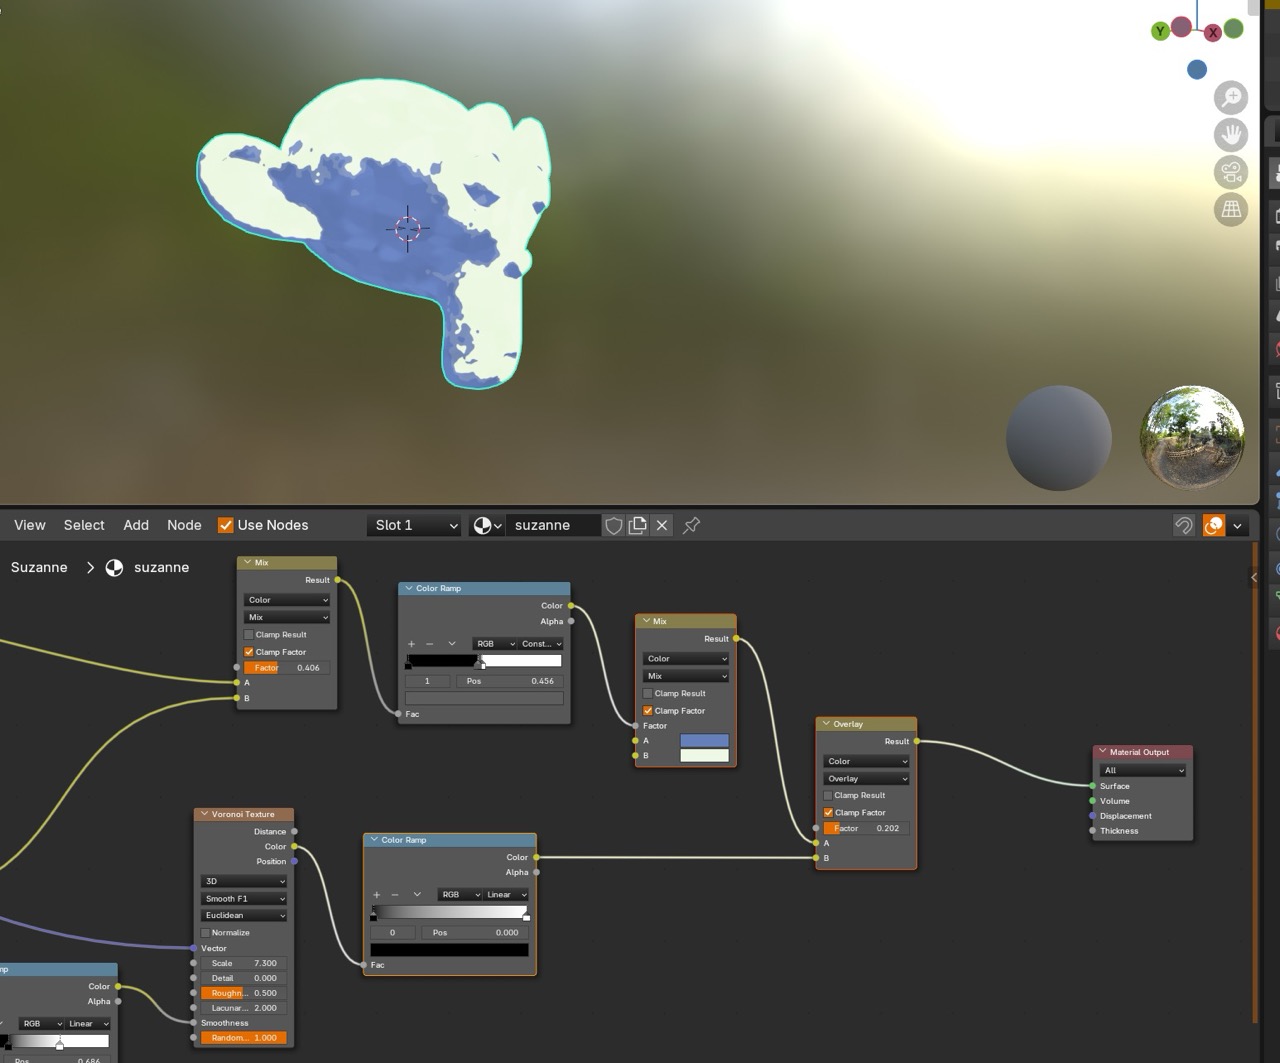This screenshot has width=1280, height=1063.
Task: Remove a color stop on Color Ramp with Pos 0.000
Action: 395,895
